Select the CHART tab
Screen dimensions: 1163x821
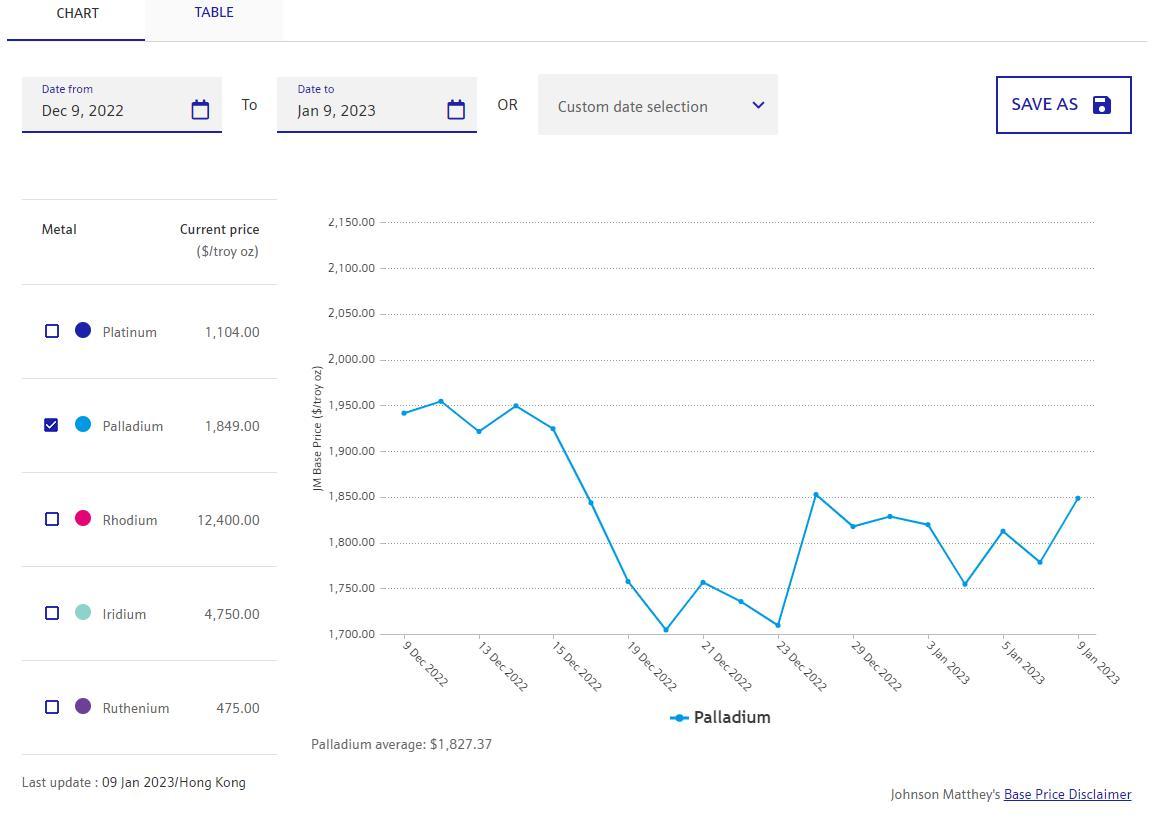click(x=77, y=14)
